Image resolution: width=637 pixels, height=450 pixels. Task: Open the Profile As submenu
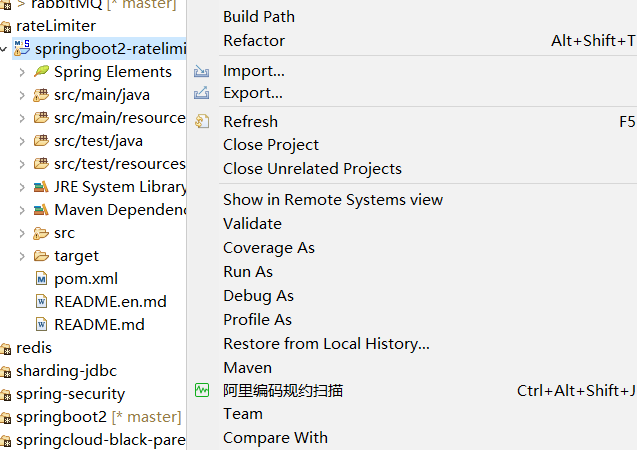click(x=258, y=320)
